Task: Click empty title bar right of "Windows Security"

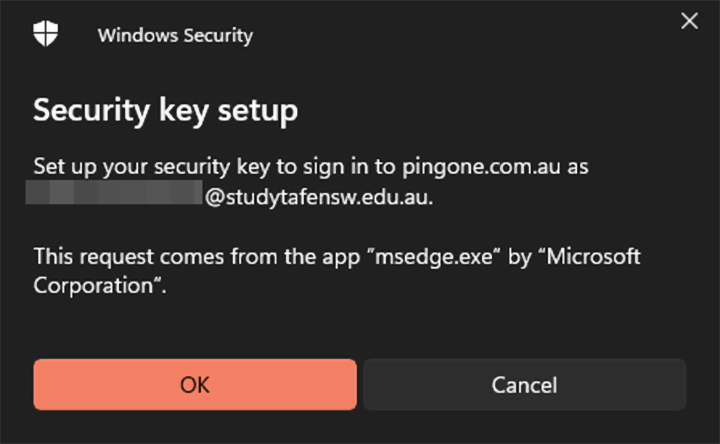Action: [450, 36]
